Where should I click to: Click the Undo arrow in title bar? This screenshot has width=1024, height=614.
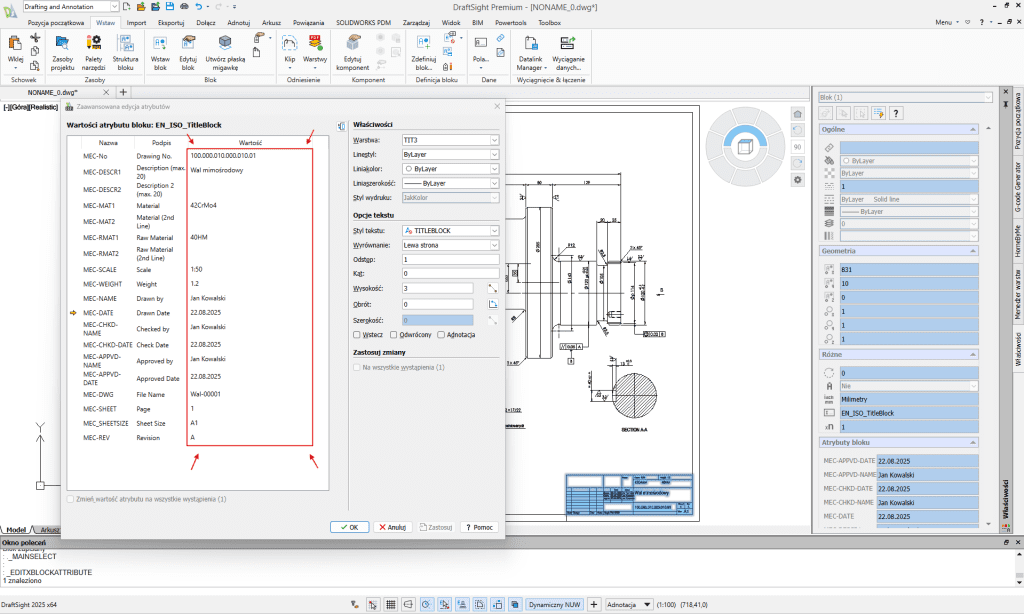(199, 7)
